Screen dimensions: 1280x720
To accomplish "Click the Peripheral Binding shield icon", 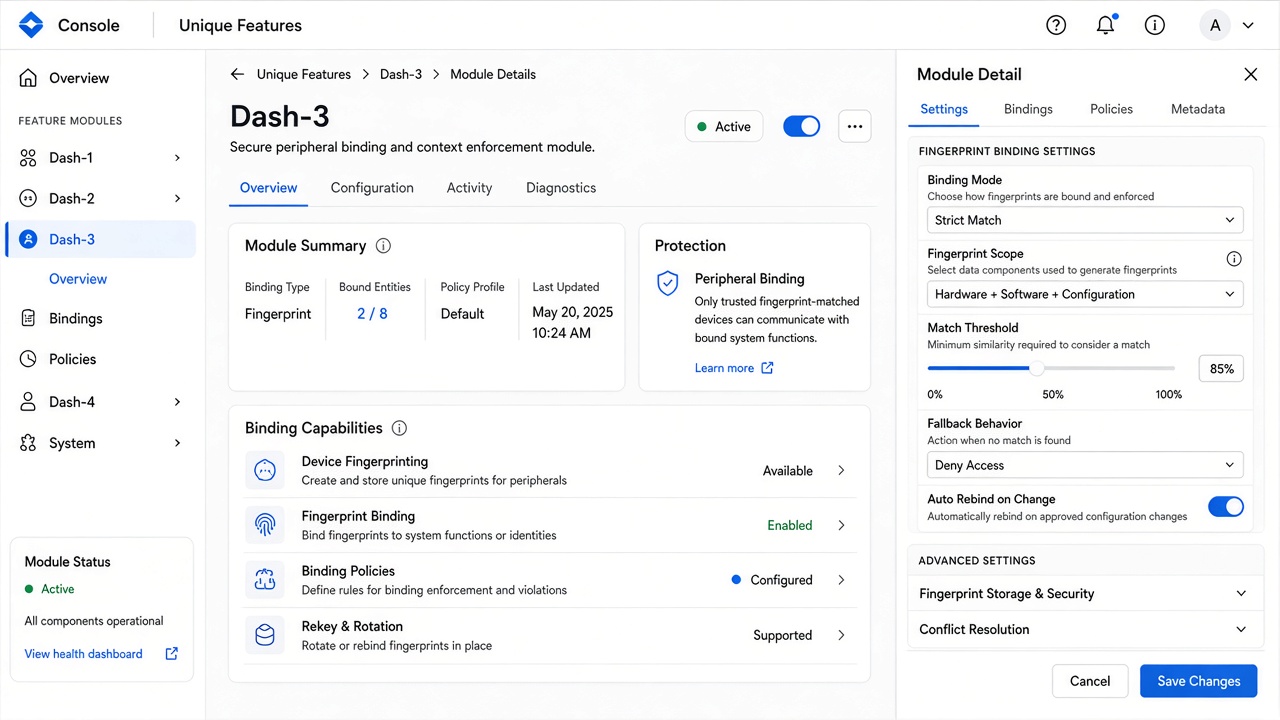I will (667, 283).
